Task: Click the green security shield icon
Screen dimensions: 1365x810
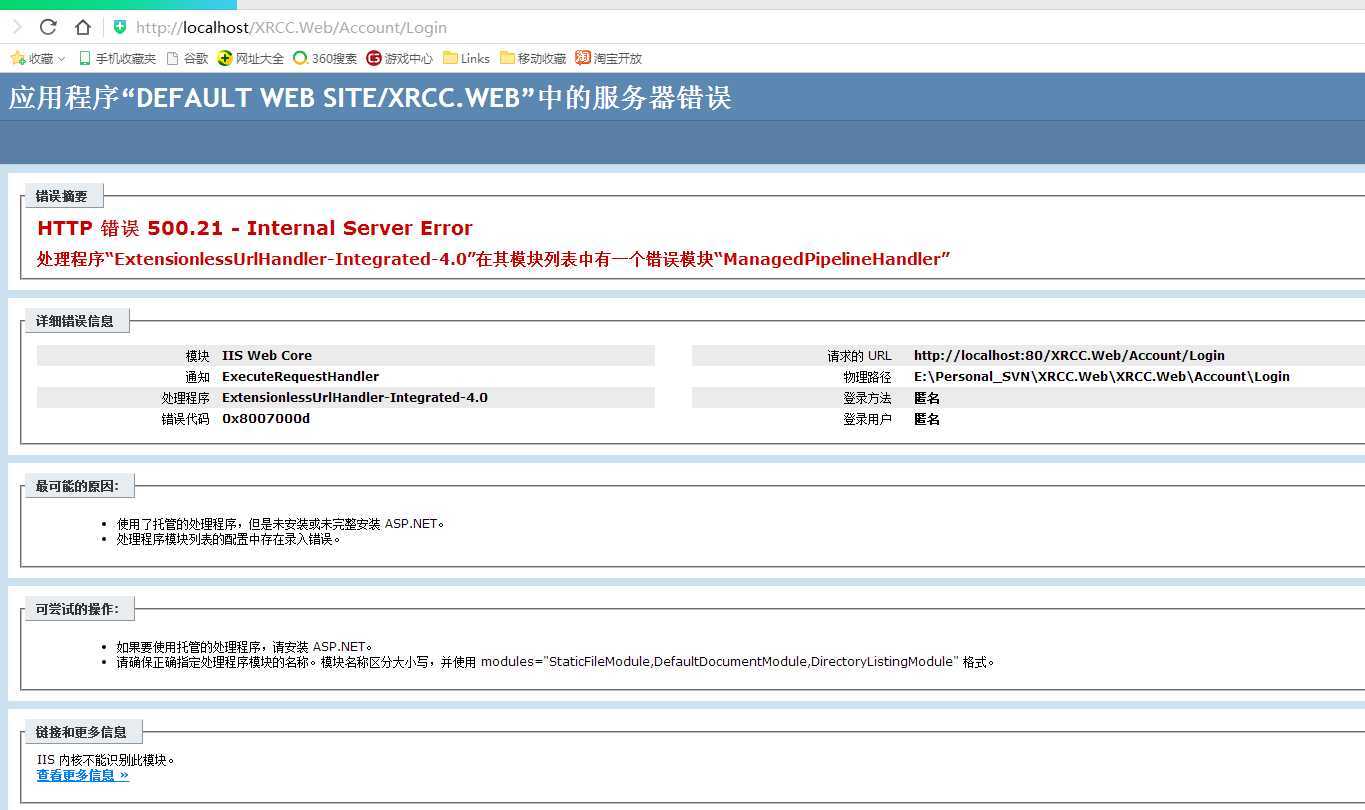Action: [x=120, y=27]
